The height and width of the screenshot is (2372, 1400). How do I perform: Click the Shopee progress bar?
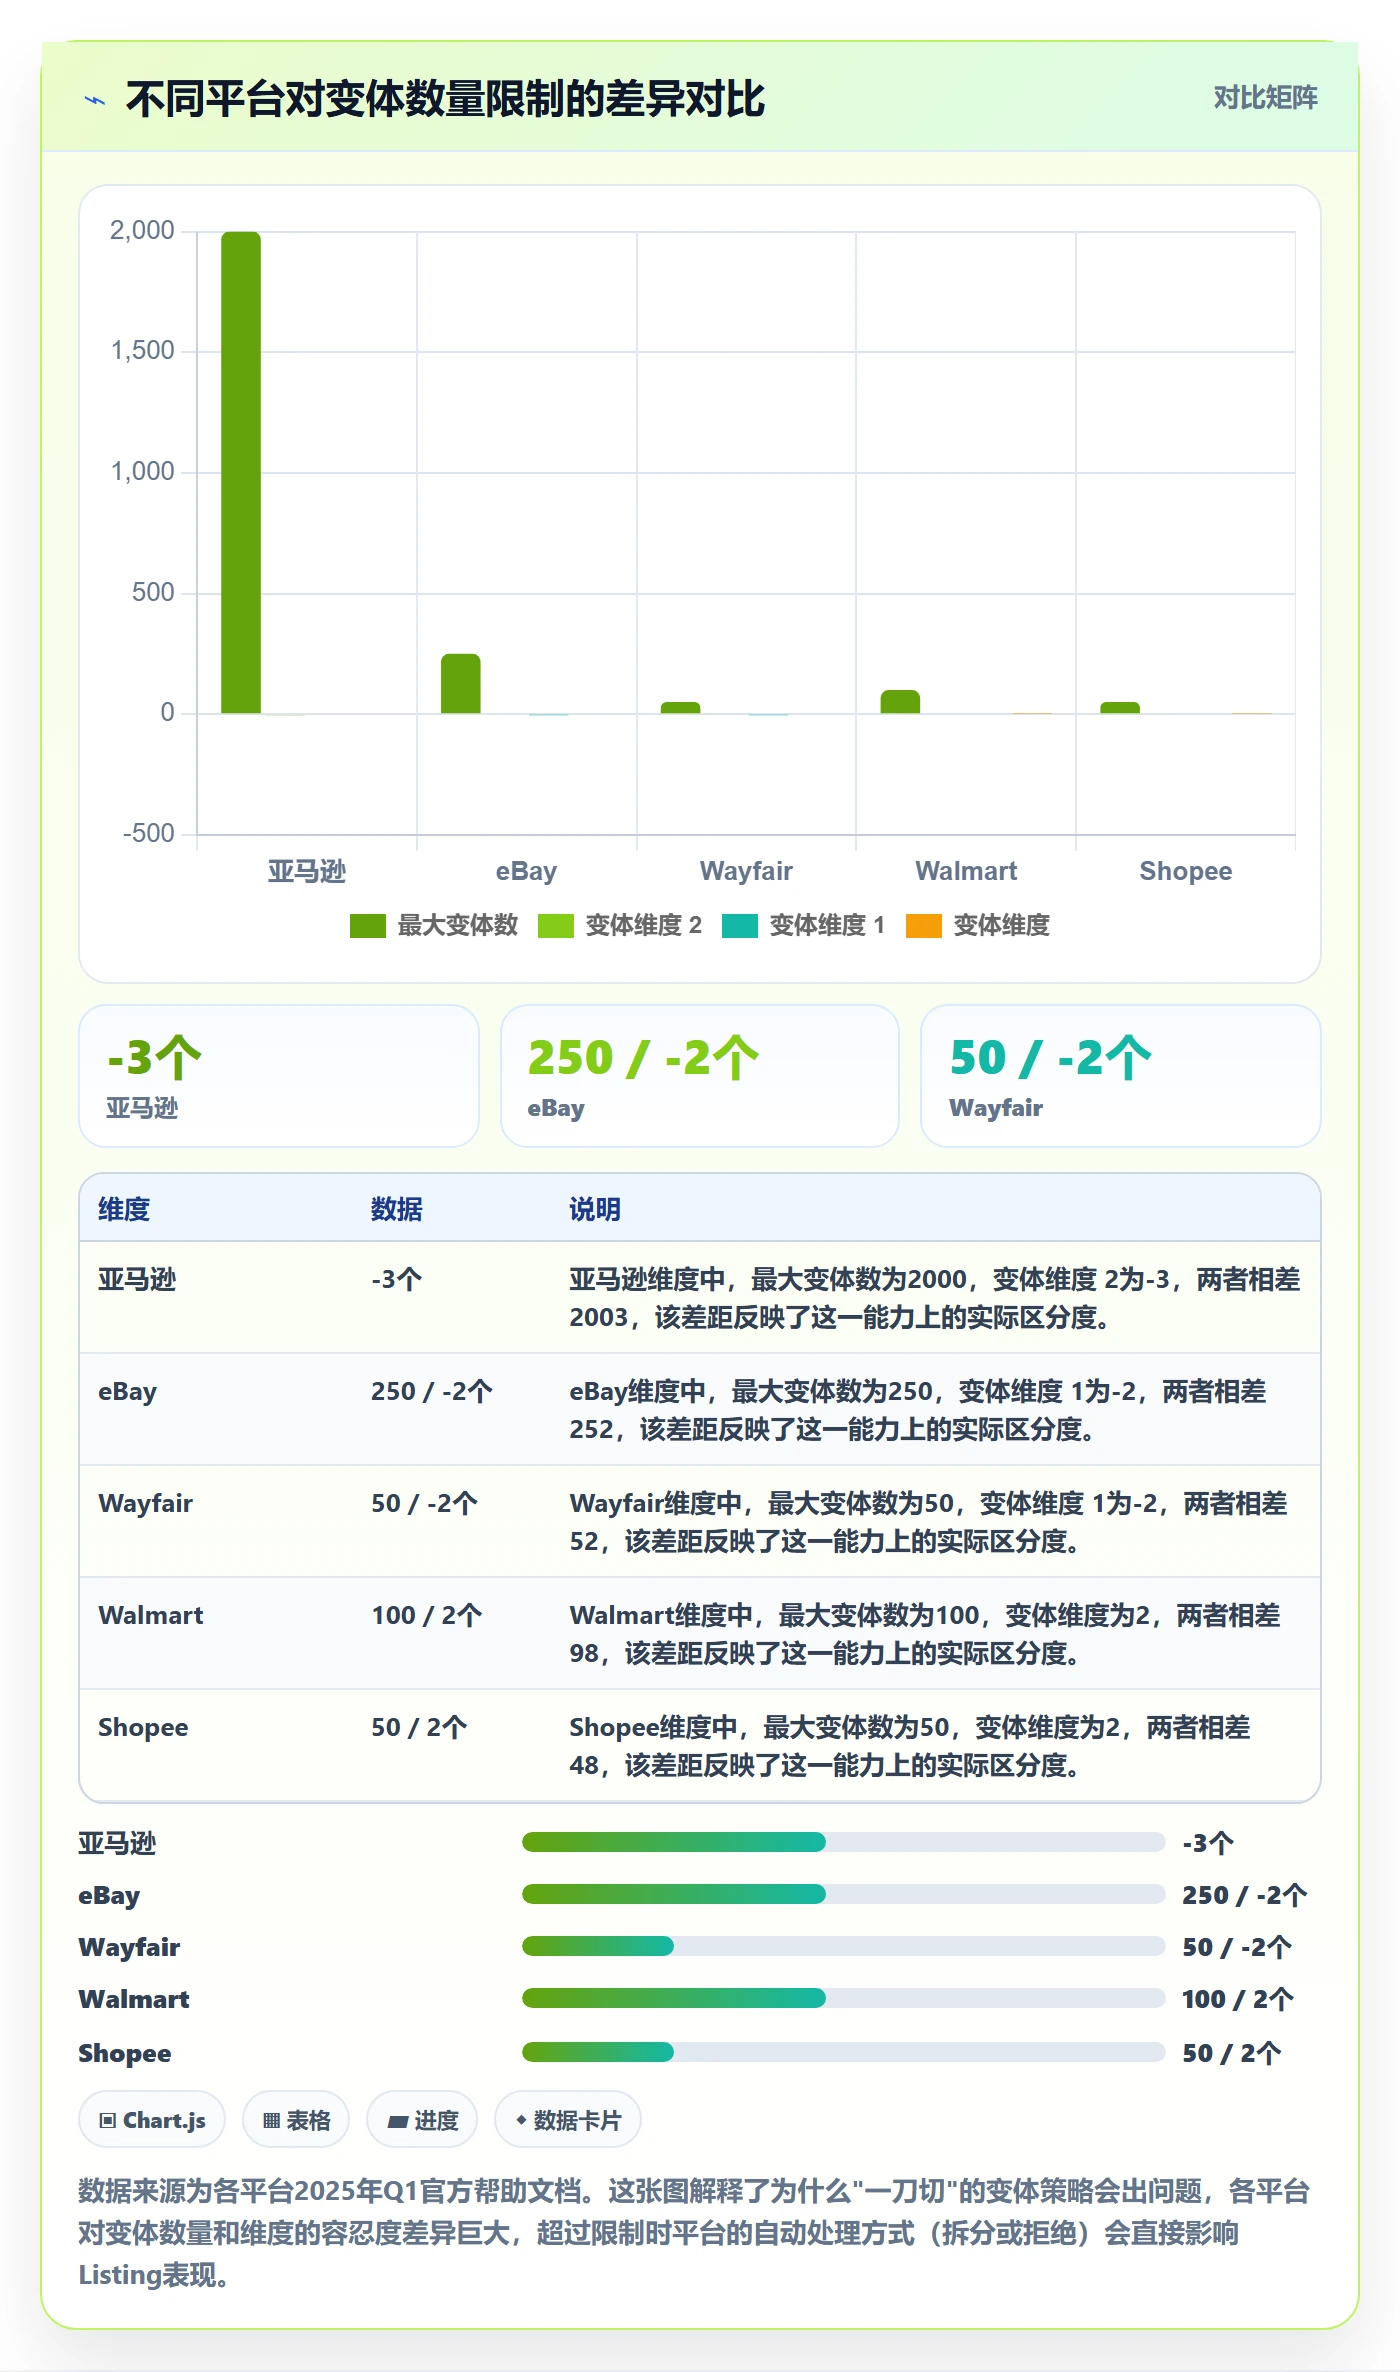point(843,2052)
